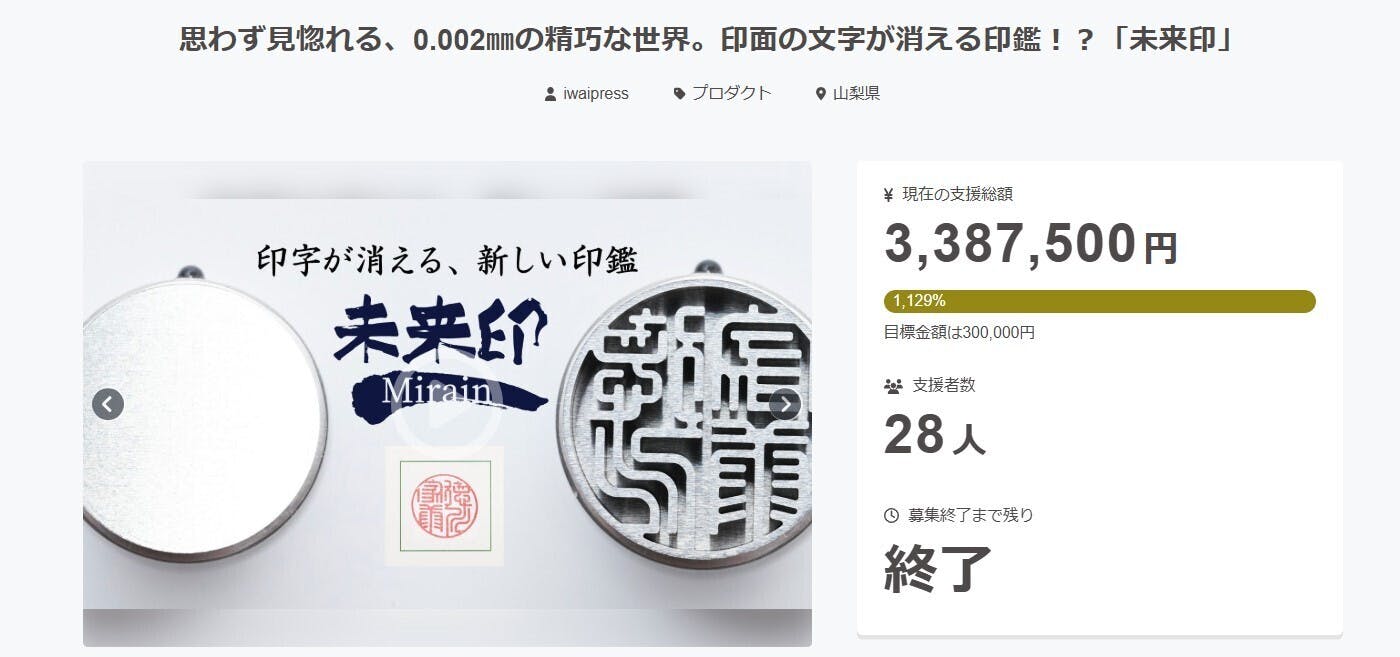Click the yen icon next to 現在の支援総額

tap(889, 195)
